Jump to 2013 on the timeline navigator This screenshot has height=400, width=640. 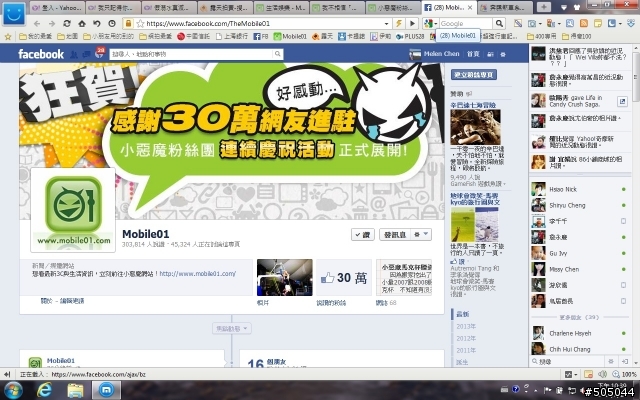(466, 327)
